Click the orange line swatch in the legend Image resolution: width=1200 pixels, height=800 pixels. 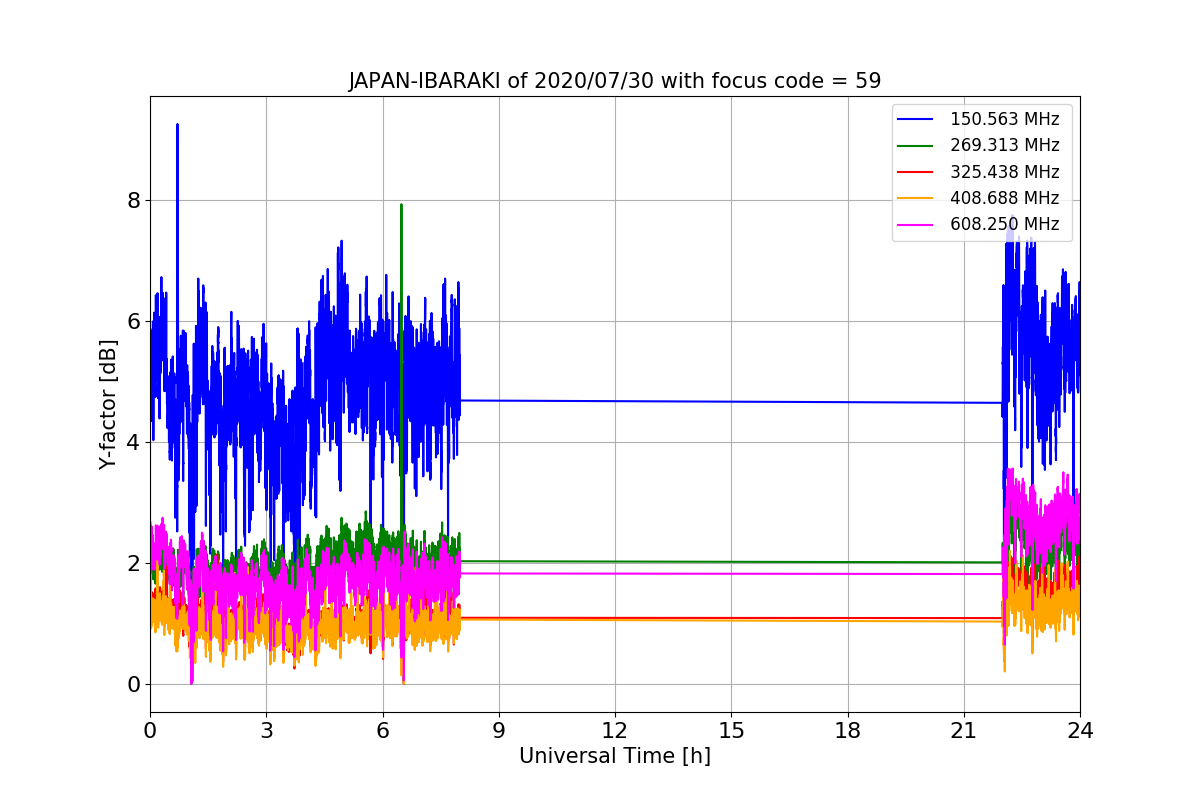917,198
